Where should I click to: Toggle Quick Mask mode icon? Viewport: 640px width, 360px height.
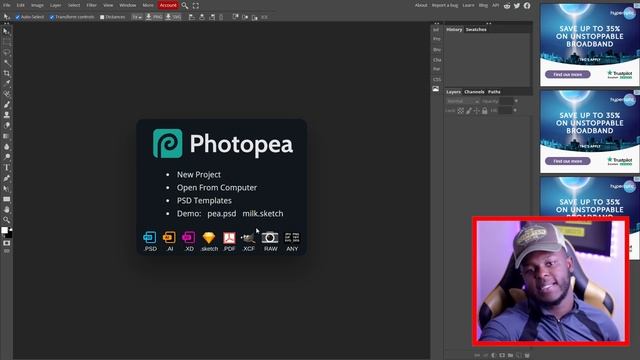click(6, 243)
